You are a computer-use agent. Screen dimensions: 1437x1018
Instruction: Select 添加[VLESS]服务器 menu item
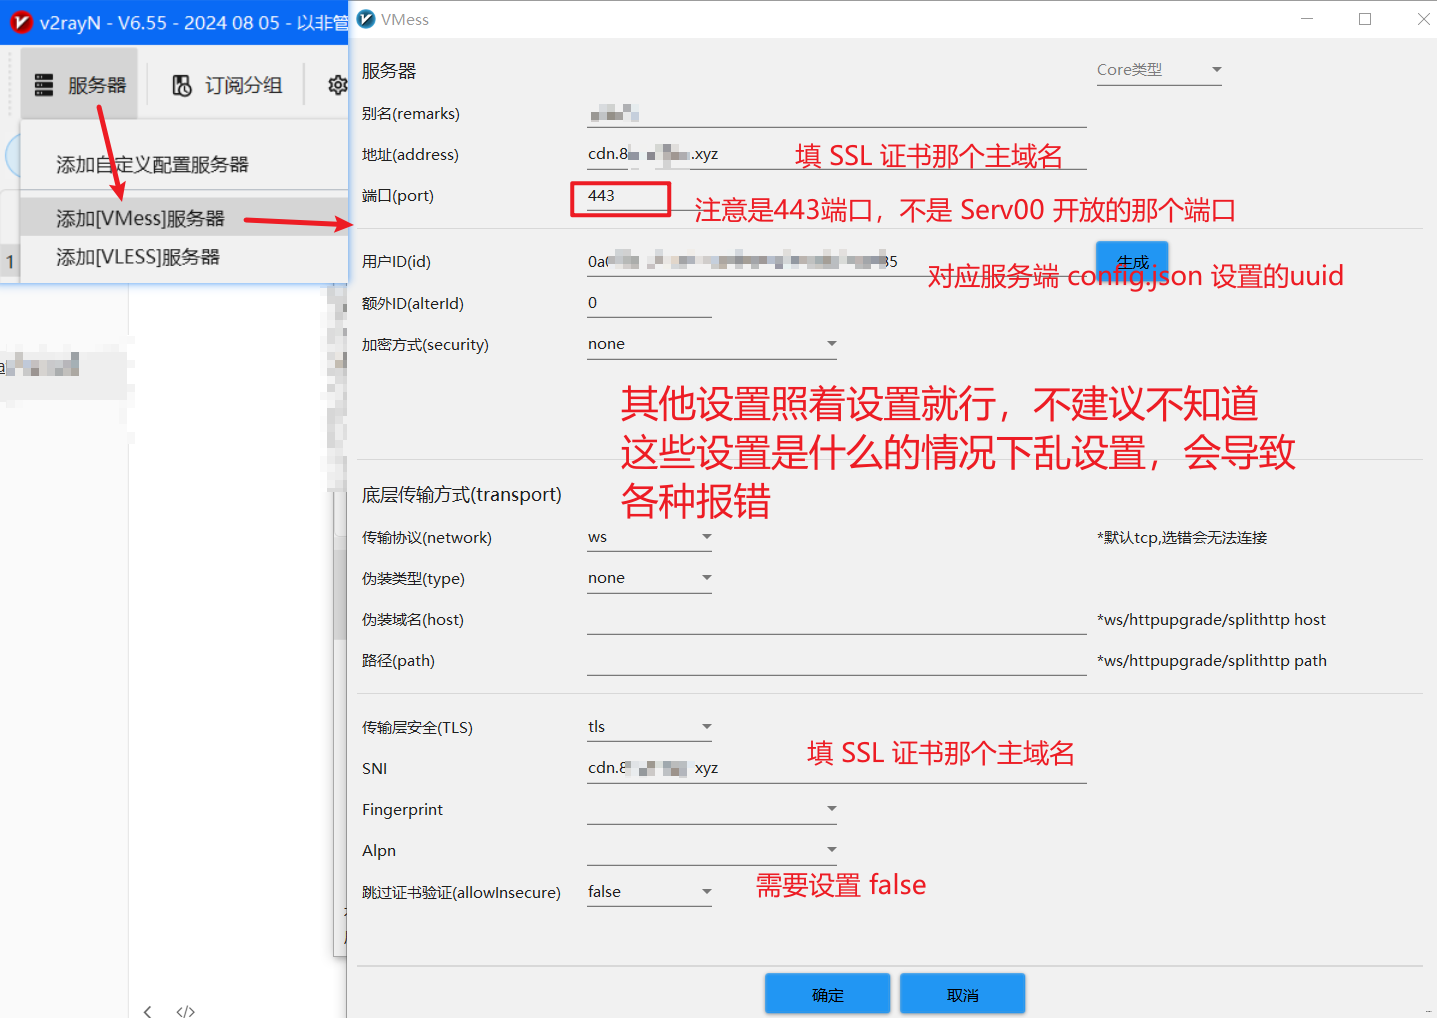(138, 257)
